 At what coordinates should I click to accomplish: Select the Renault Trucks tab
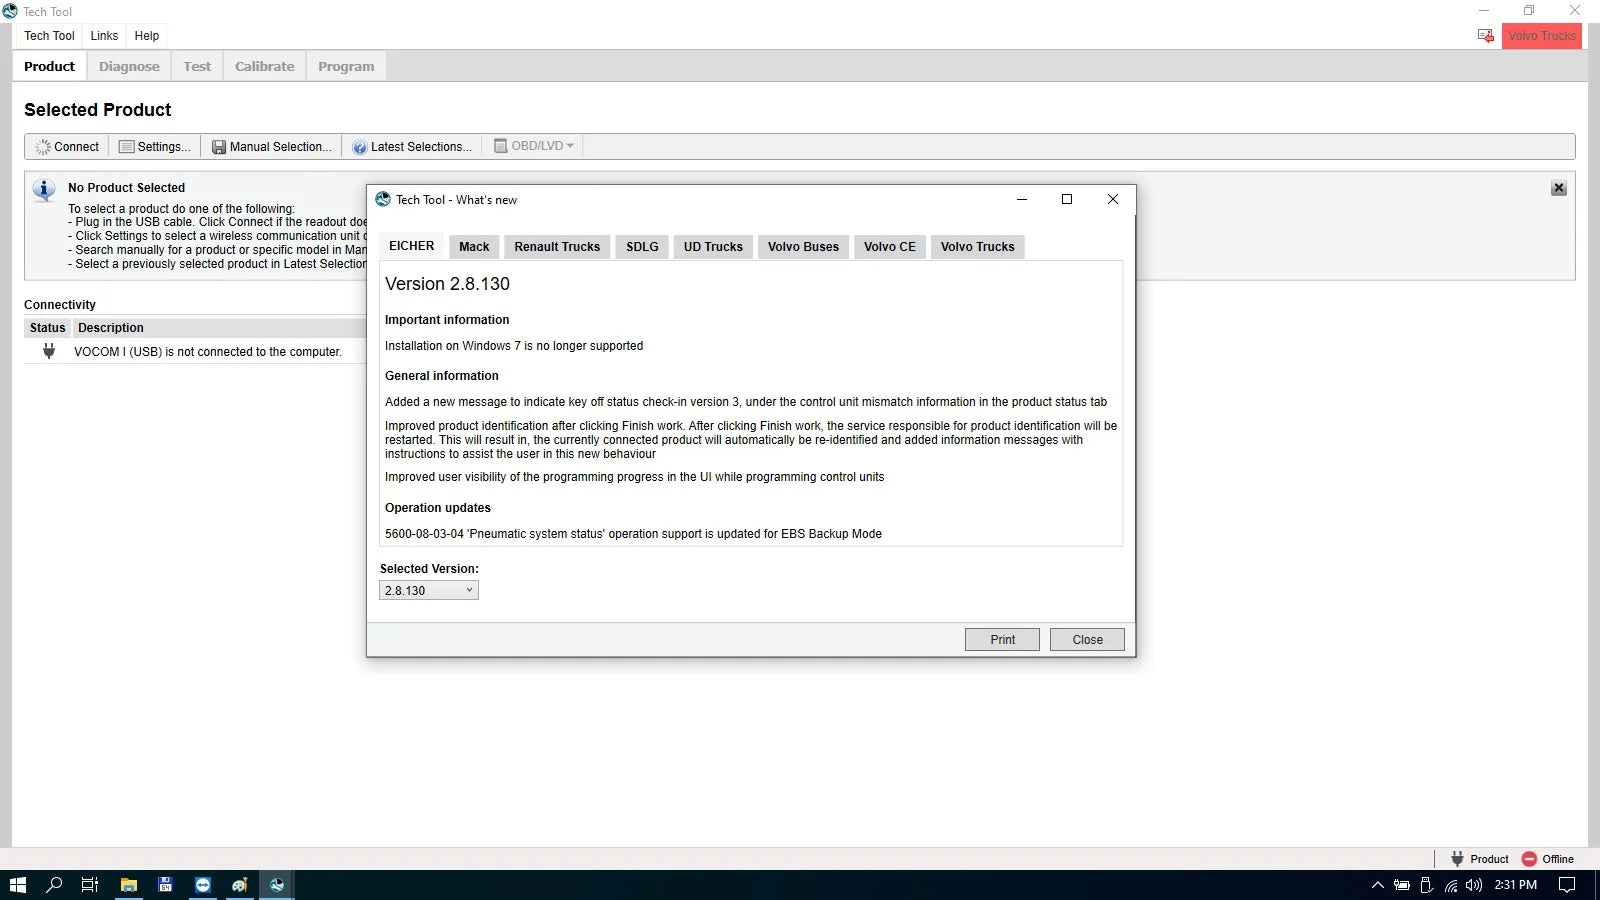(557, 247)
